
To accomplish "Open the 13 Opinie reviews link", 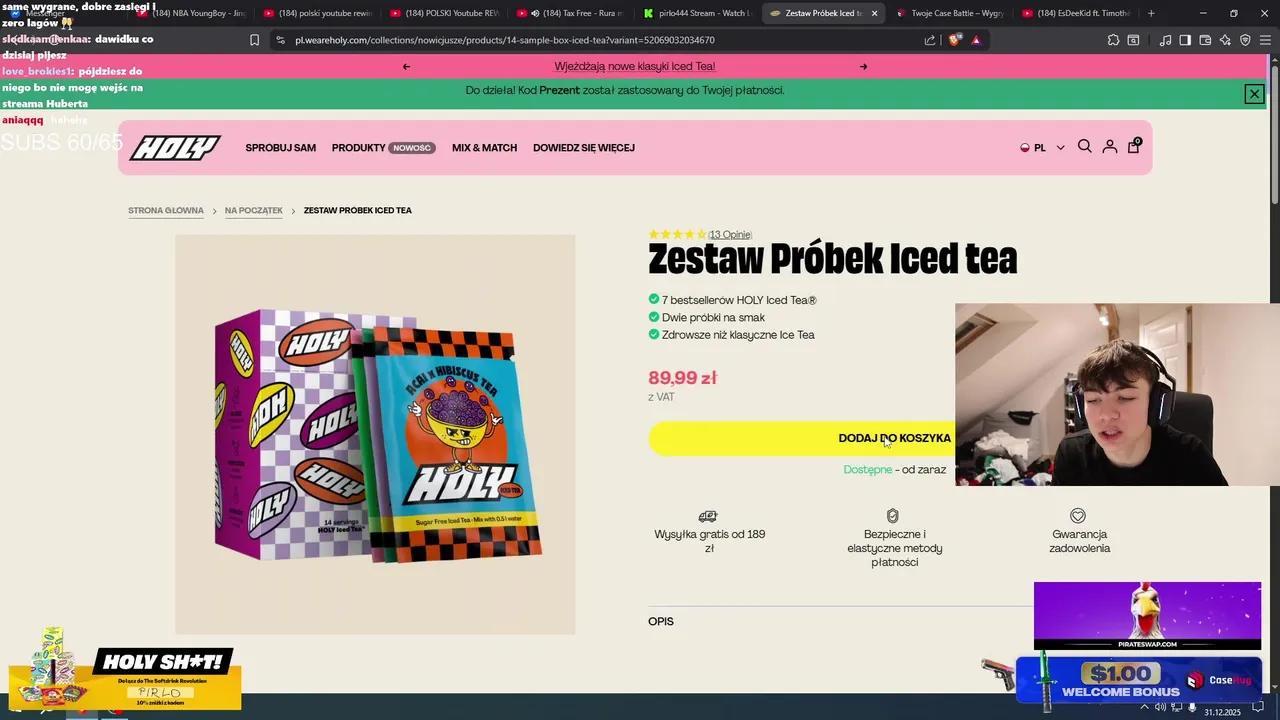I will pos(730,235).
